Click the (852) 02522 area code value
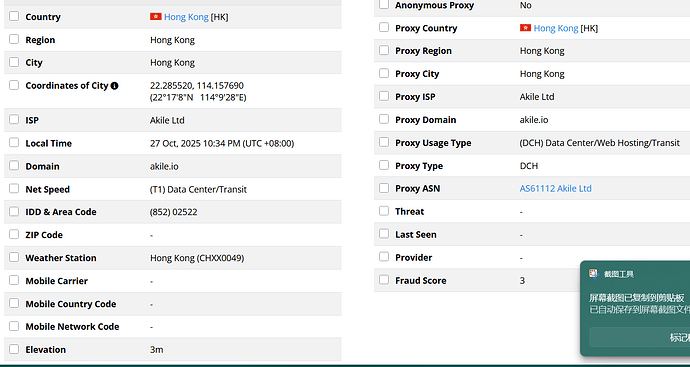The width and height of the screenshot is (690, 367). 173,212
